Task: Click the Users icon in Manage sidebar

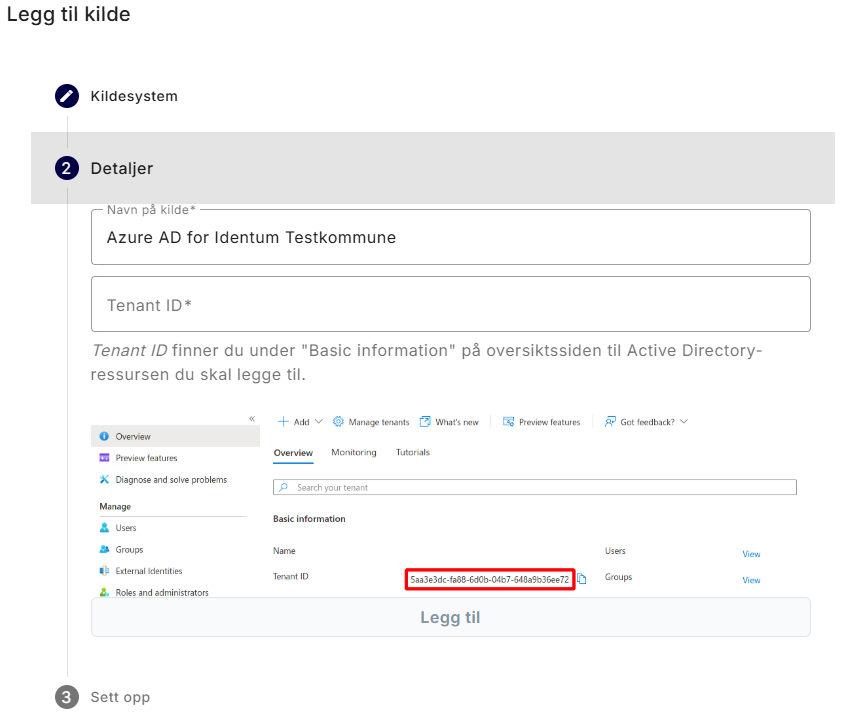Action: (104, 528)
